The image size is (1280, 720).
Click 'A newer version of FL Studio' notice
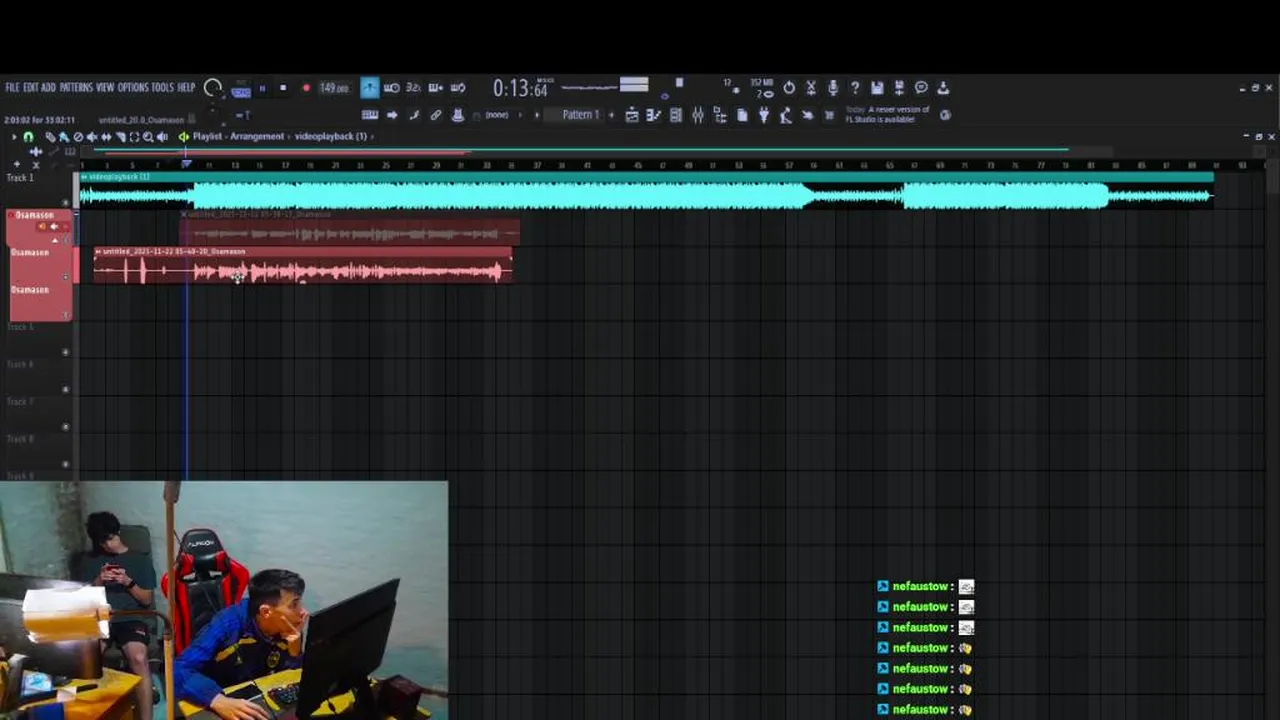[887, 114]
